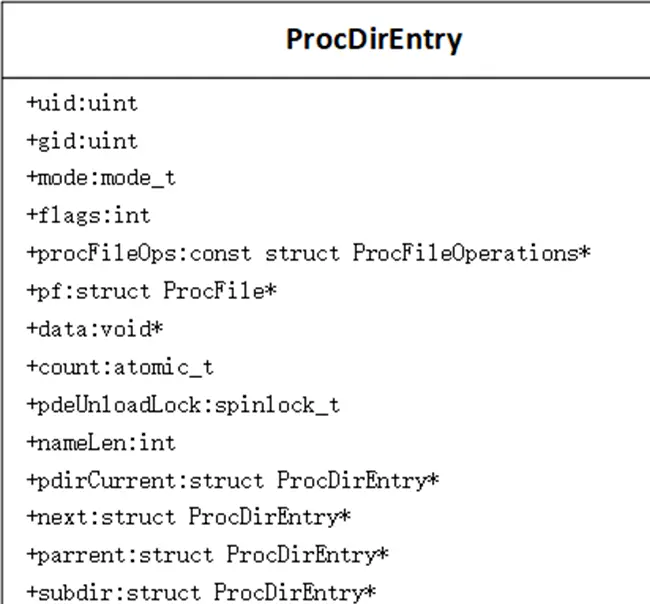Select the subdir:struct ProcDirEntry* attribute
Viewport: 650px width, 604px height.
coord(201,593)
